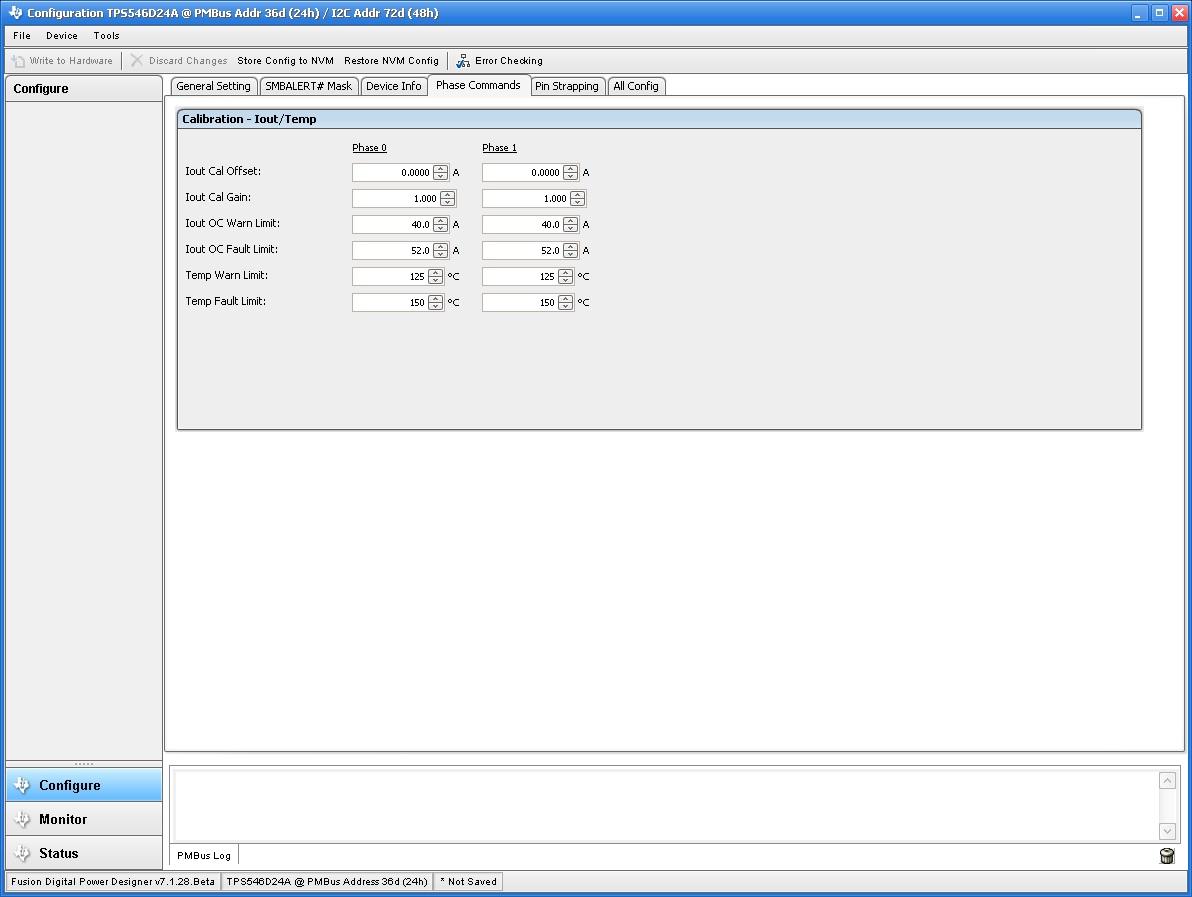Increase Phase 0 Iout Cal Offset with the up arrow
The image size is (1192, 897).
(440, 168)
